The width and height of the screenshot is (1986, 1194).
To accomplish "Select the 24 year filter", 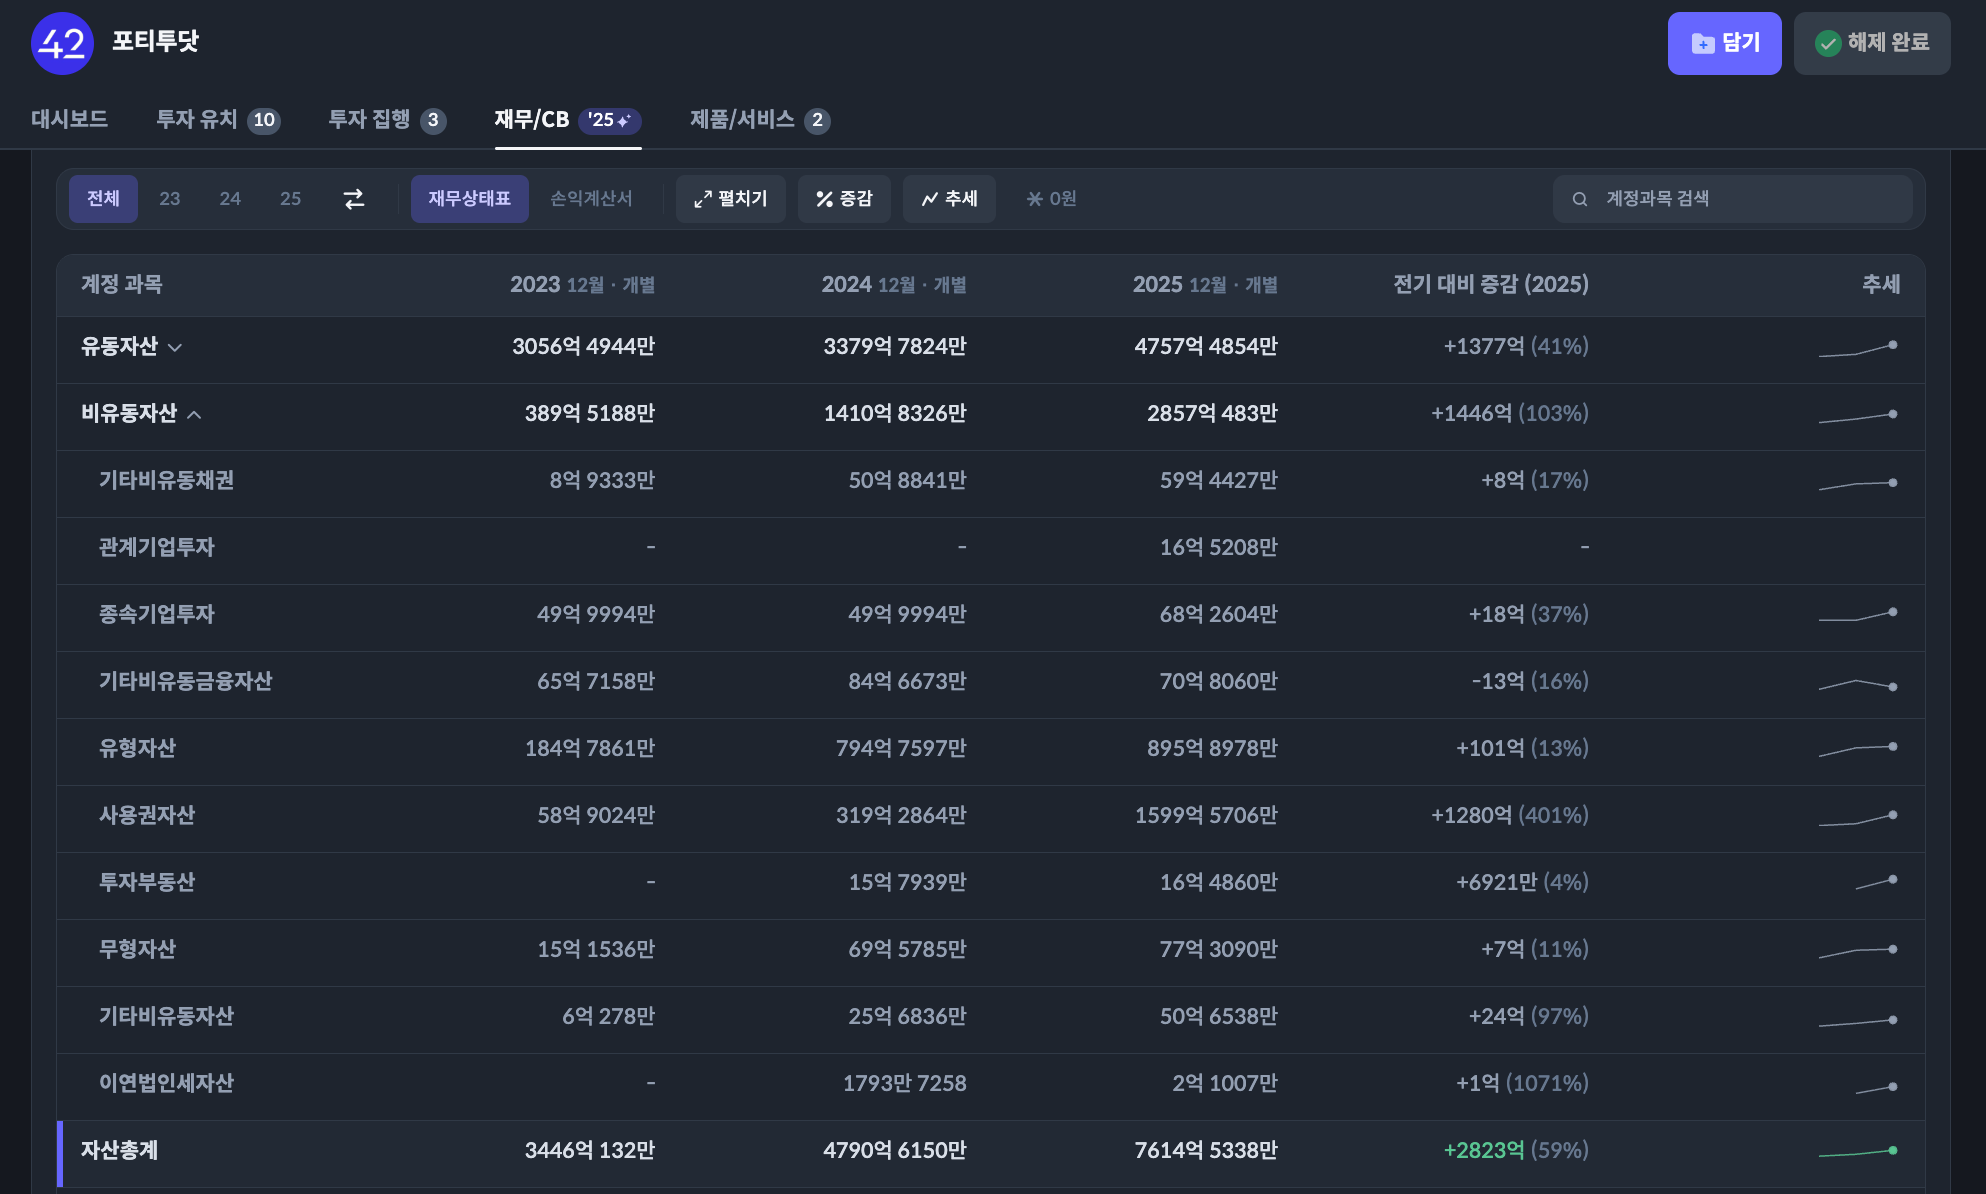I will 230,199.
